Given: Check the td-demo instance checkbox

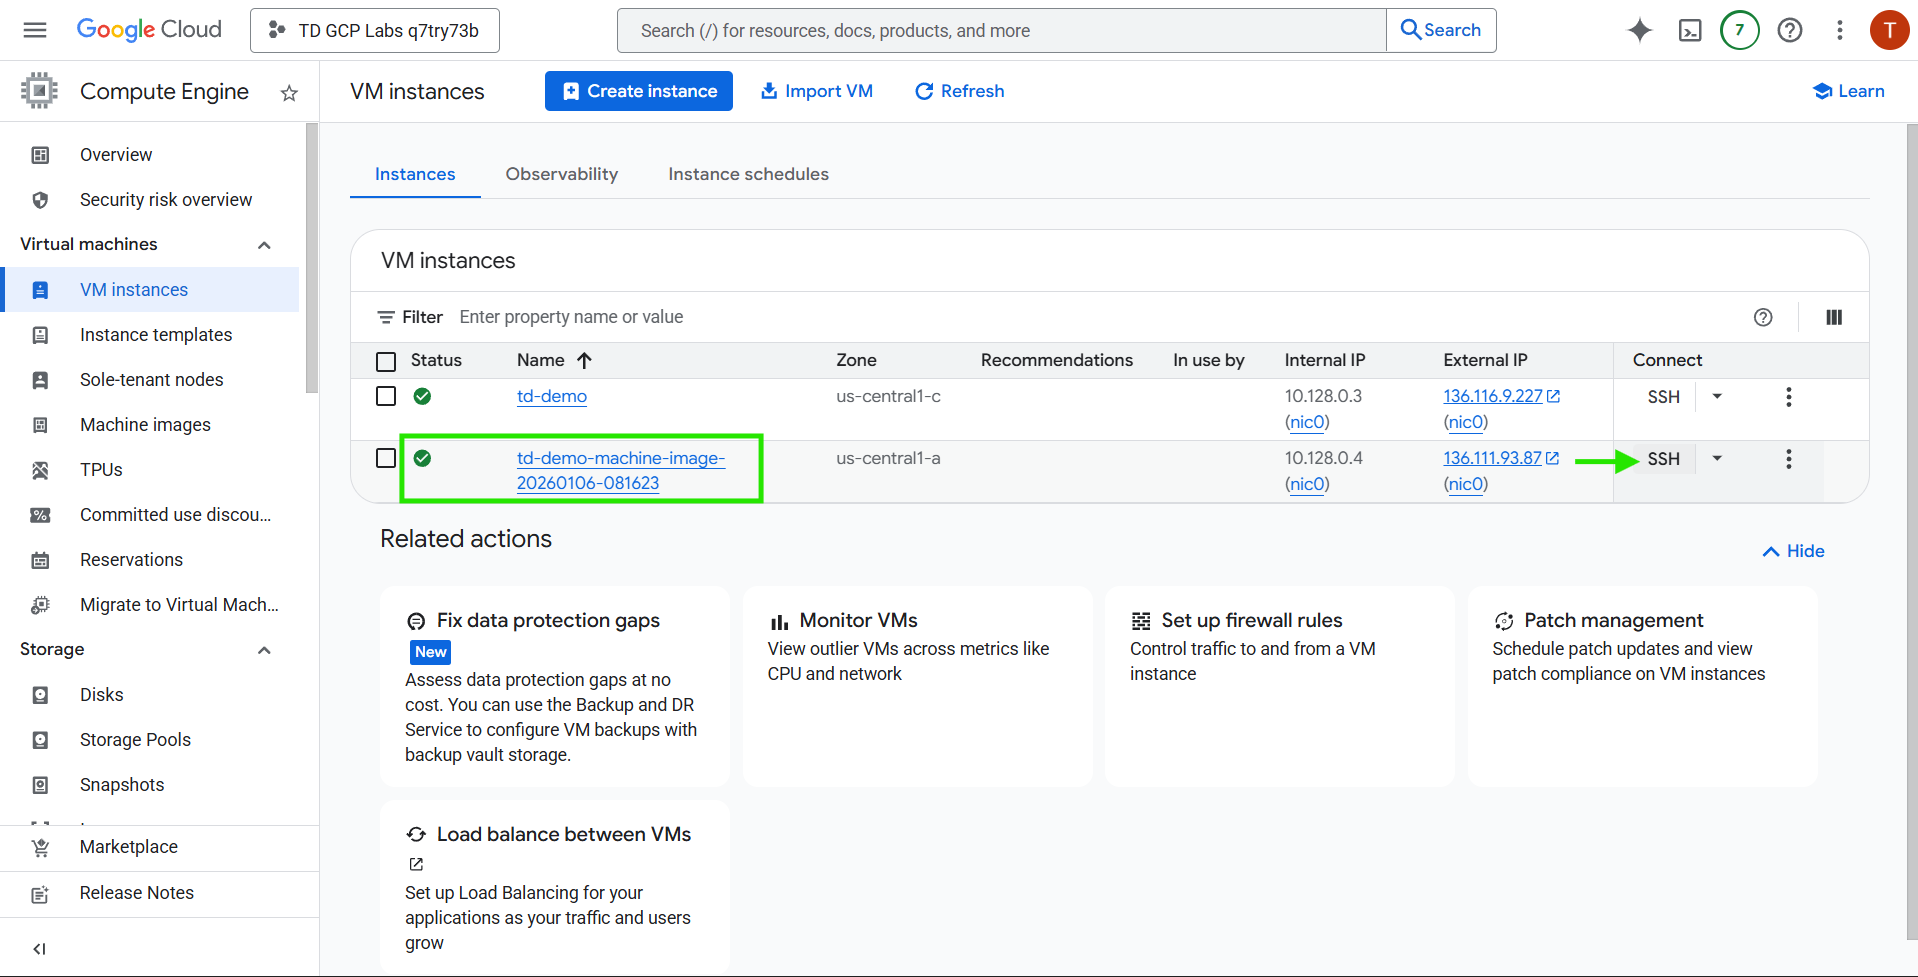Looking at the screenshot, I should point(386,396).
